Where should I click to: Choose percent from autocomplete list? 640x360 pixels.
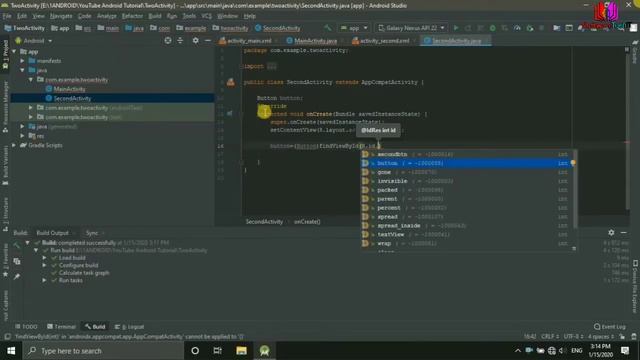pos(467,208)
